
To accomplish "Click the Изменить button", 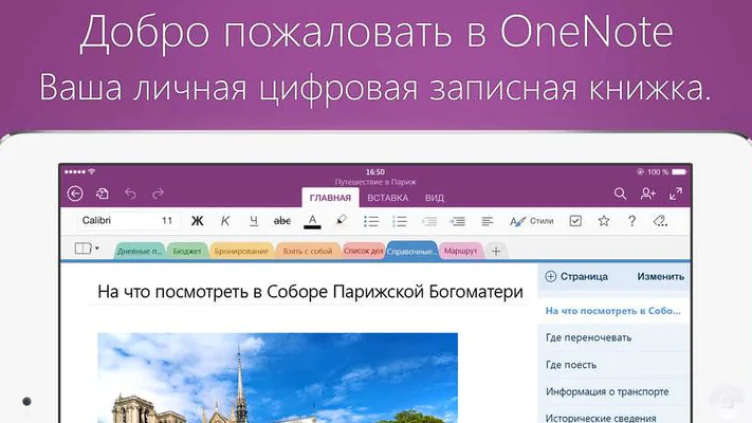I will click(x=660, y=277).
